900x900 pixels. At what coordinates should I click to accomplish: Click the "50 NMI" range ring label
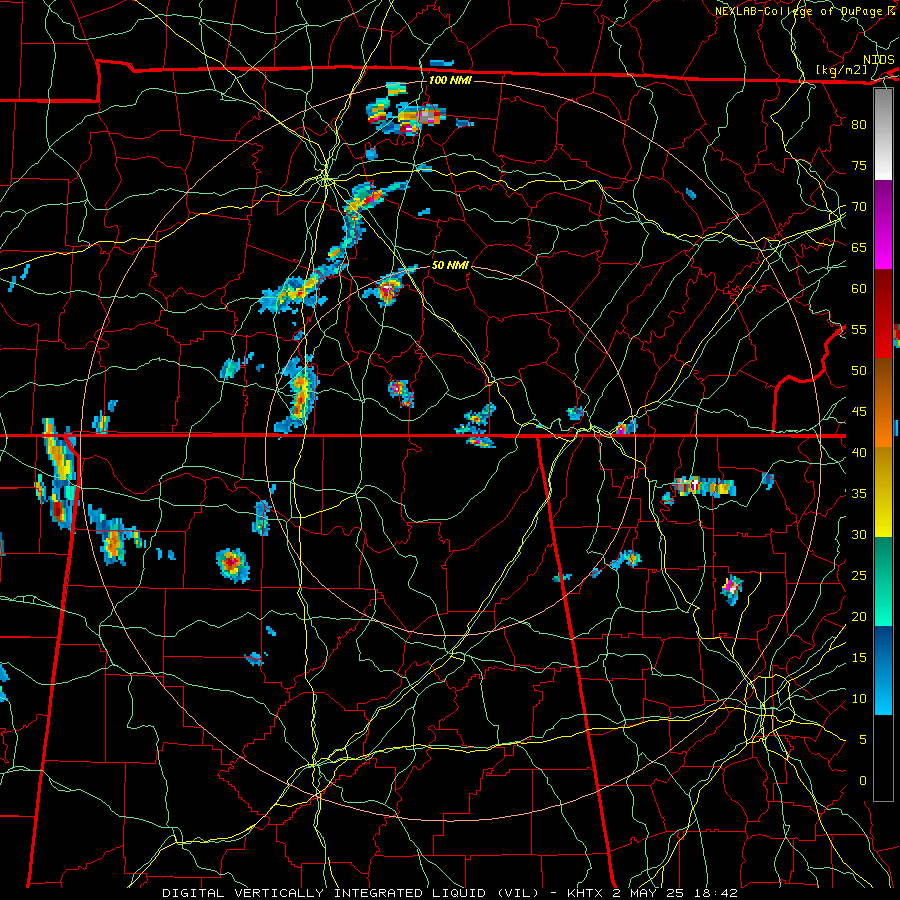[x=450, y=265]
